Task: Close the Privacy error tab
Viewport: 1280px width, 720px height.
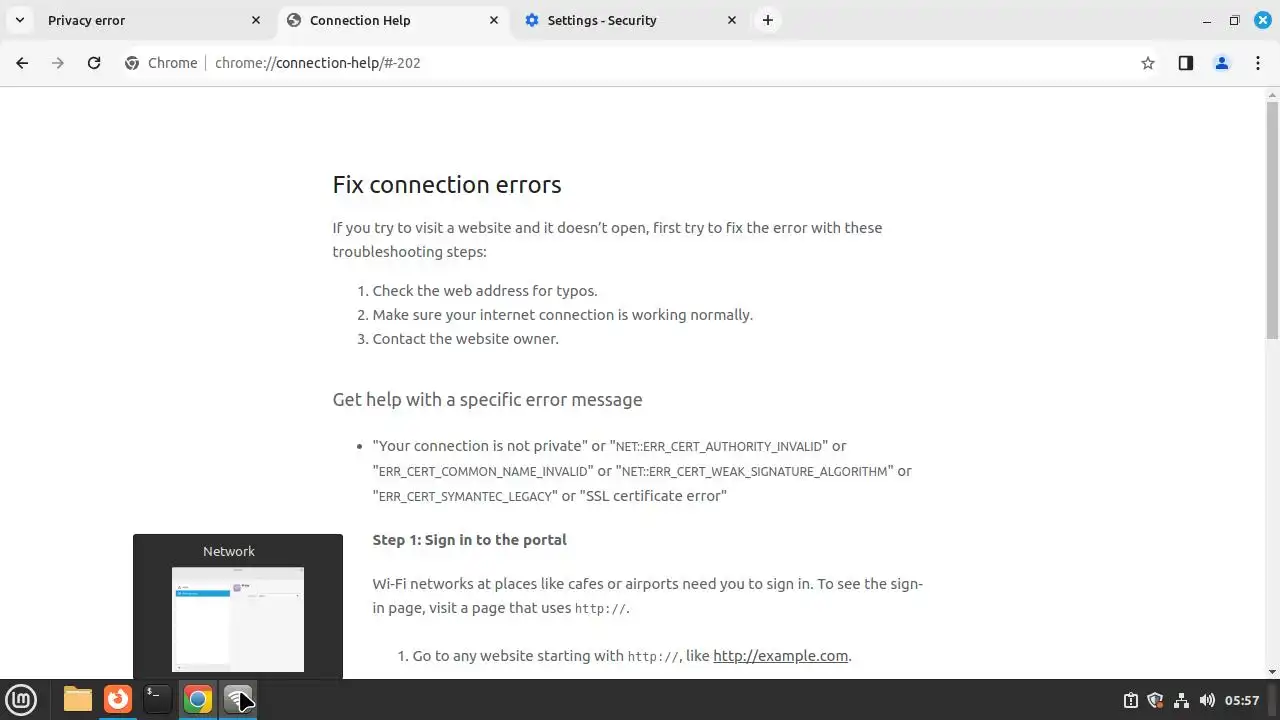Action: 256,20
